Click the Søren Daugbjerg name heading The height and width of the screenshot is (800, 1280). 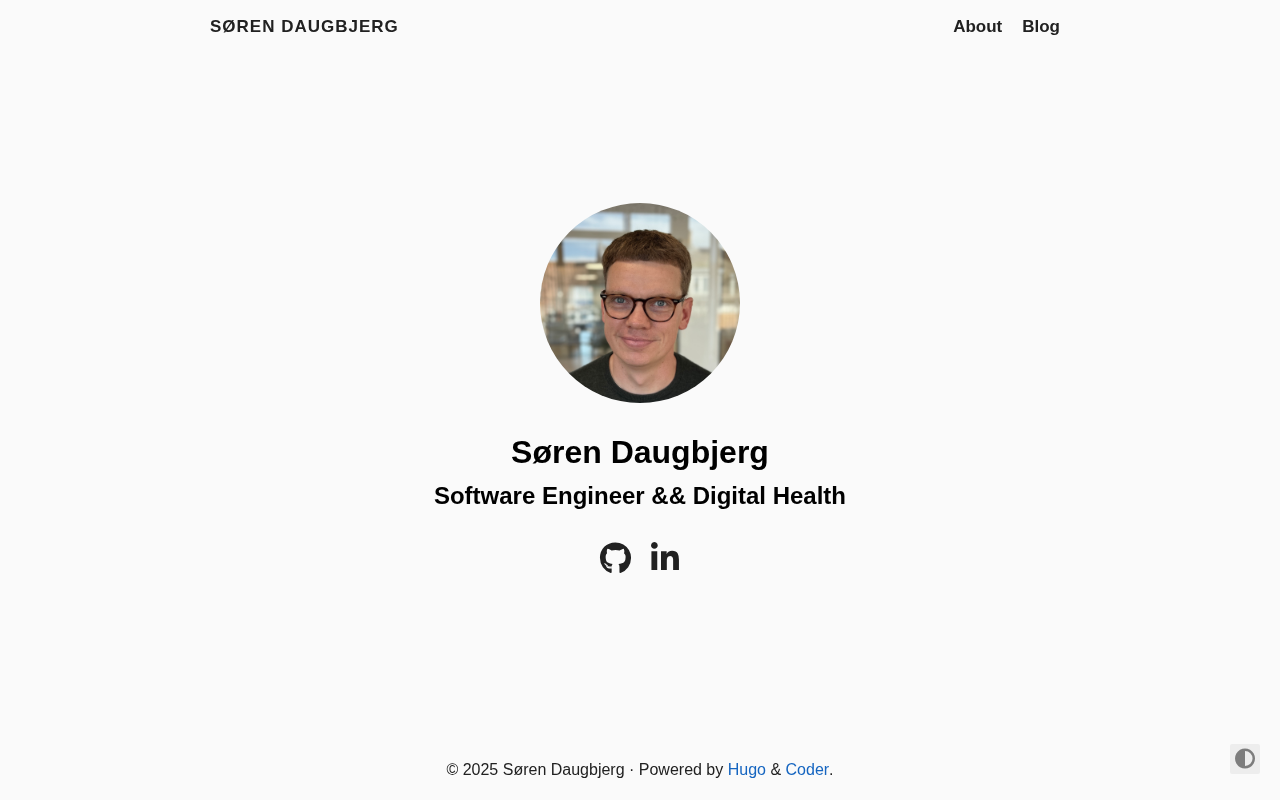(640, 452)
